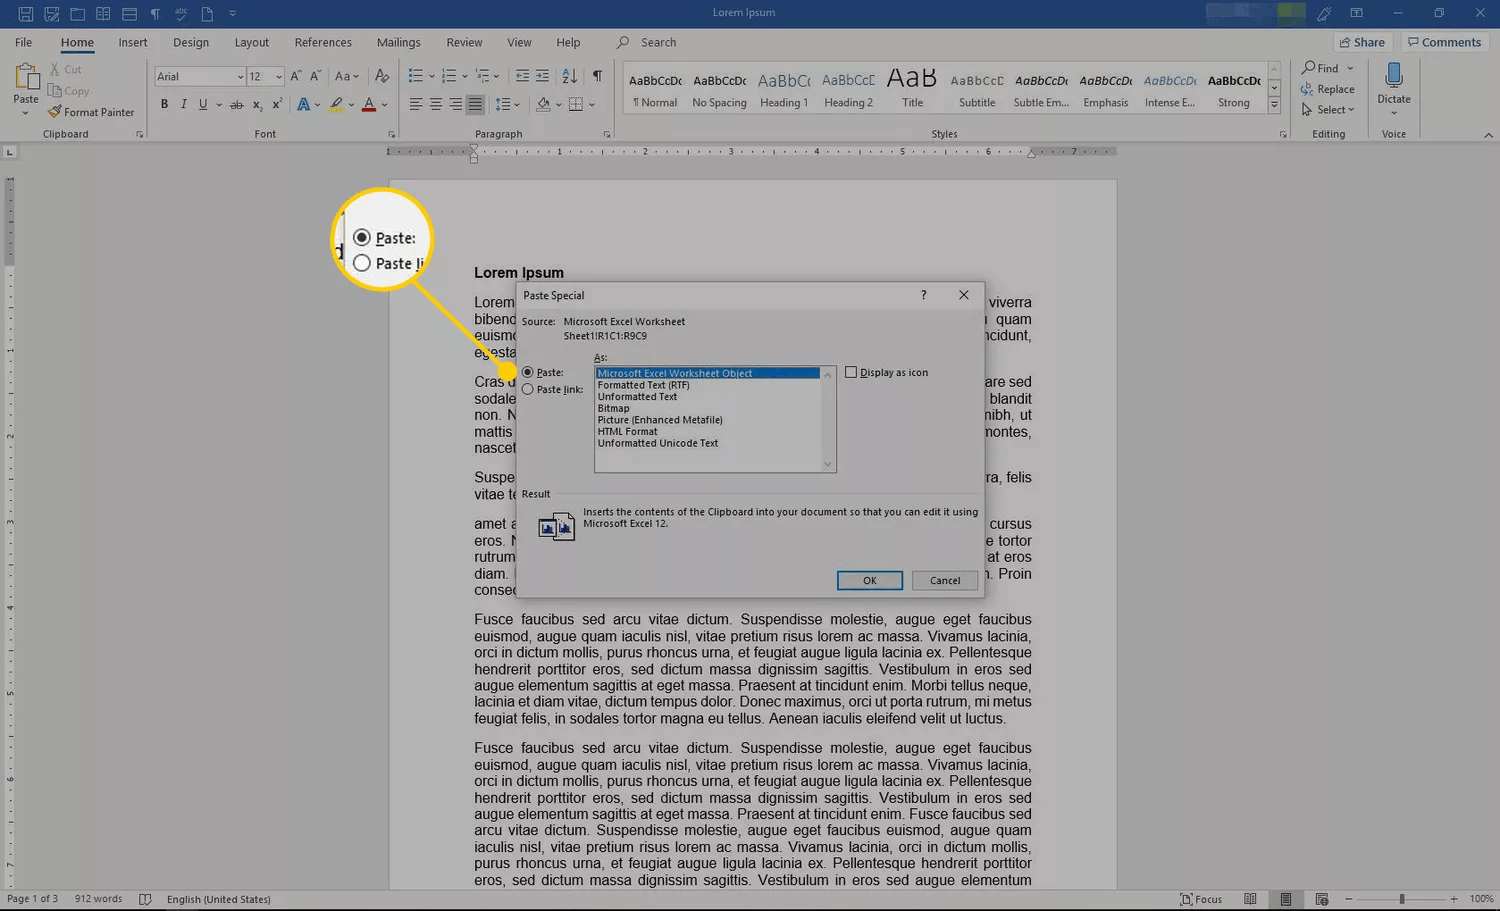This screenshot has height=911, width=1500.
Task: Adjust the zoom slider in status bar
Action: (1401, 899)
